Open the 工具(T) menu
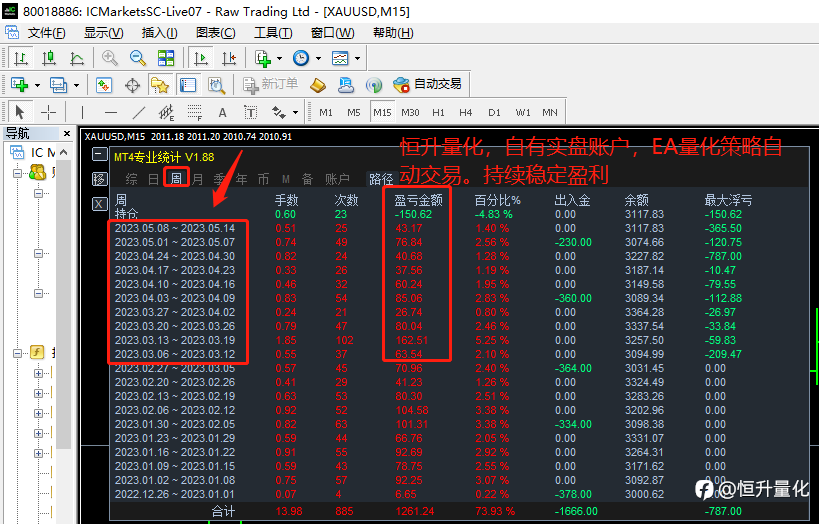This screenshot has height=524, width=819. pos(273,33)
